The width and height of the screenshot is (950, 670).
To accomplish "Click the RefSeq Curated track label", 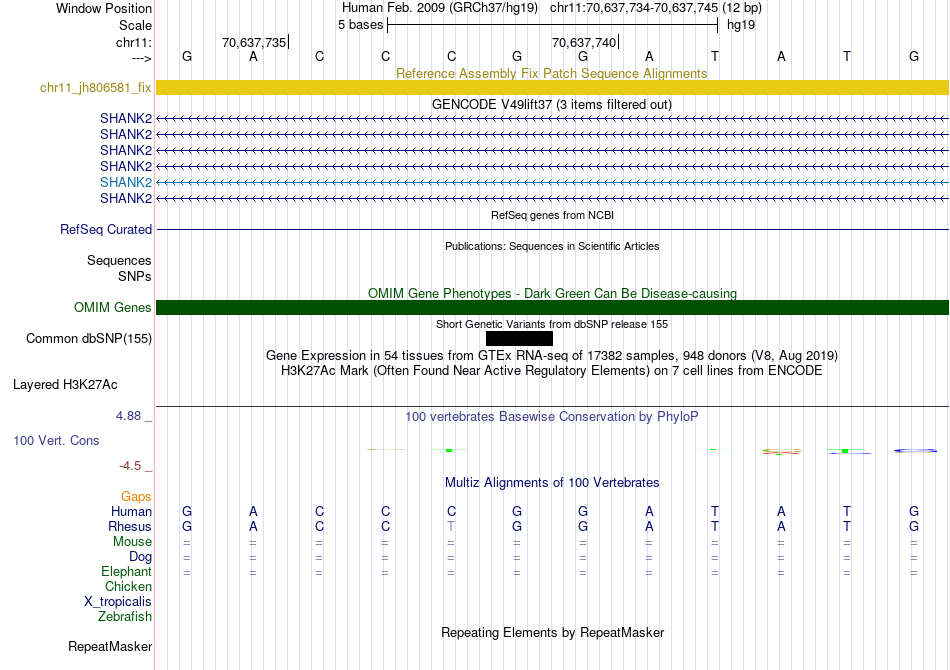I will [x=106, y=230].
